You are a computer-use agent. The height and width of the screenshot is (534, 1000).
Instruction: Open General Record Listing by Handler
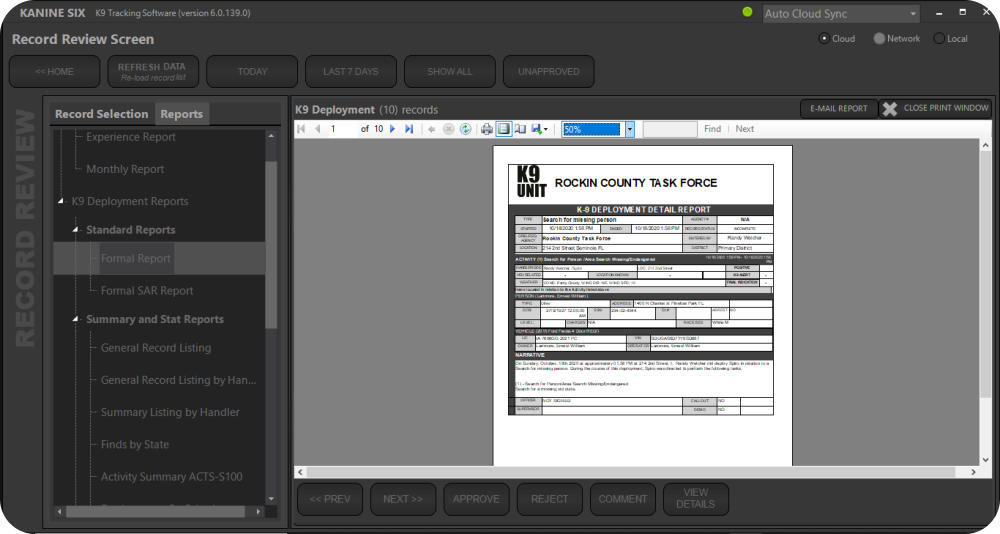(x=179, y=380)
